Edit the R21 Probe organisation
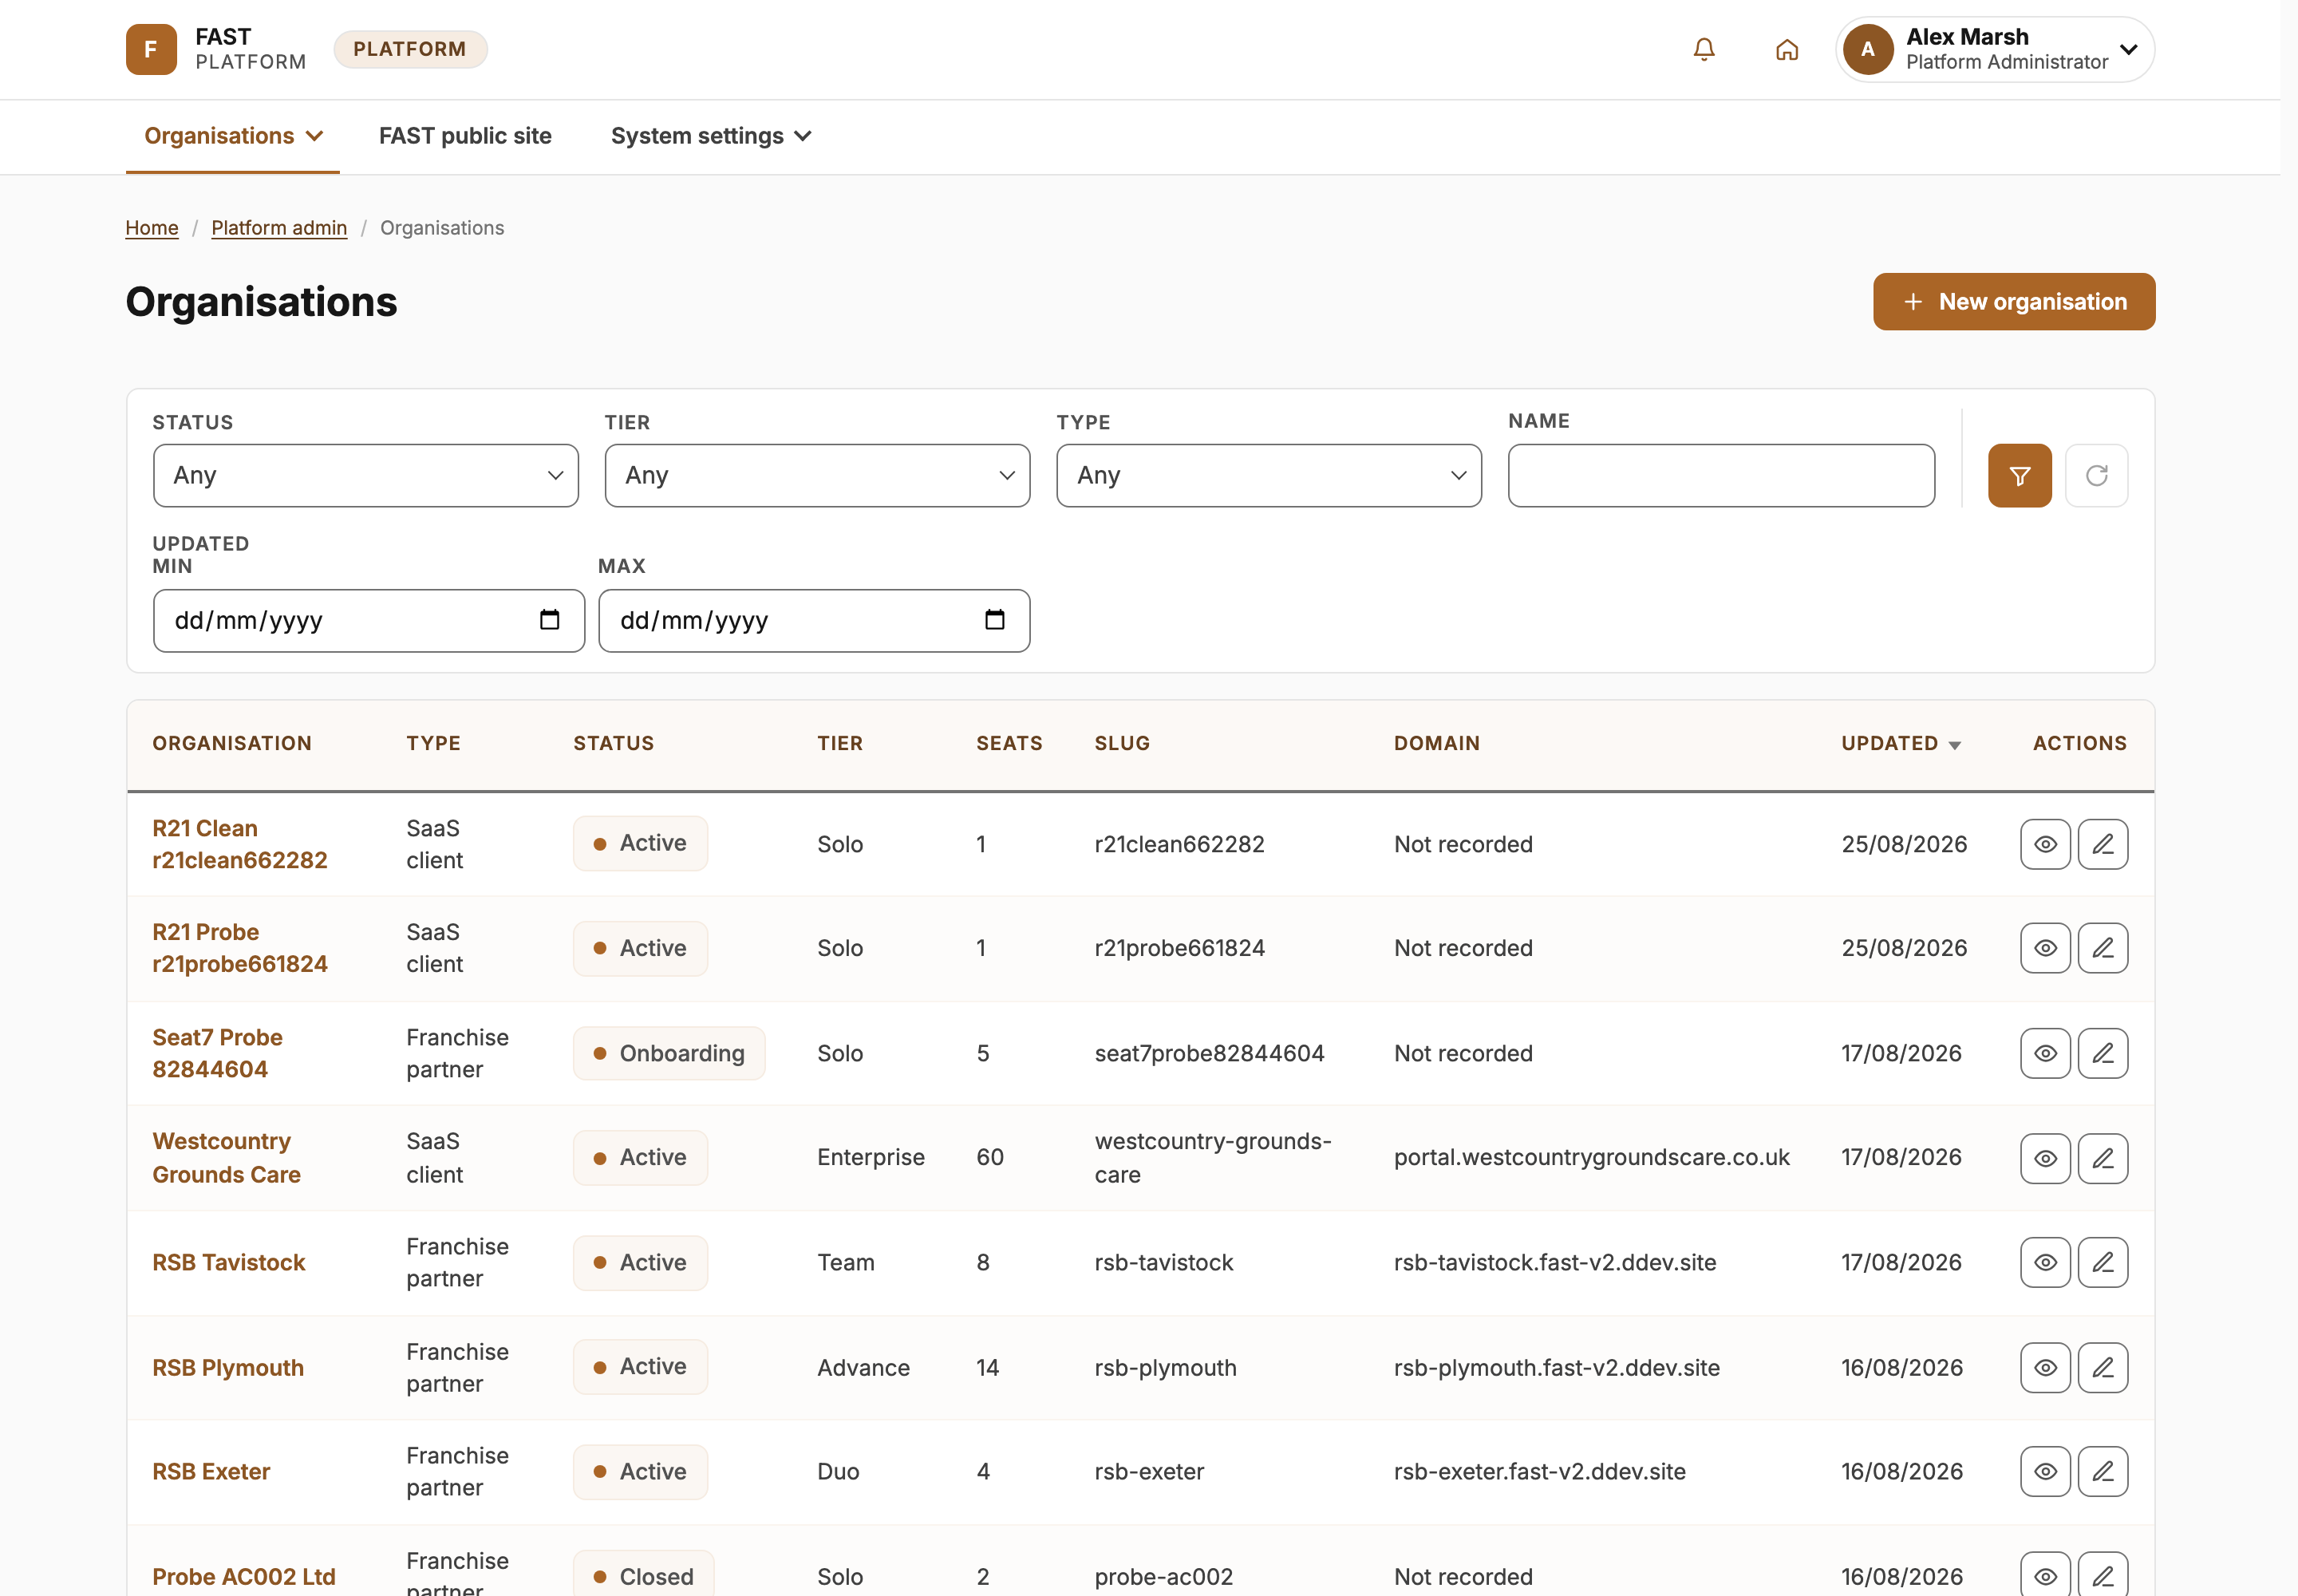The width and height of the screenshot is (2298, 1596). 2102,948
